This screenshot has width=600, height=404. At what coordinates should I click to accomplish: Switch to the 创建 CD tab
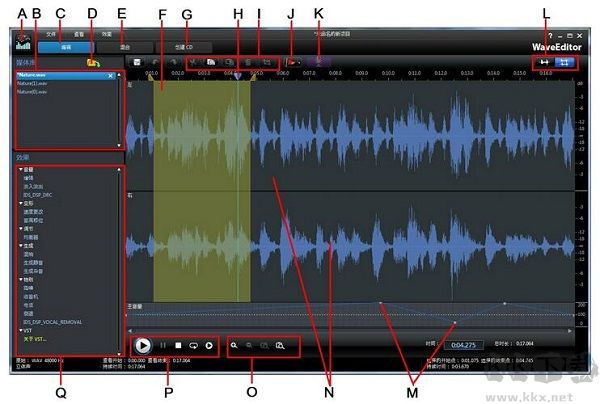pos(184,47)
